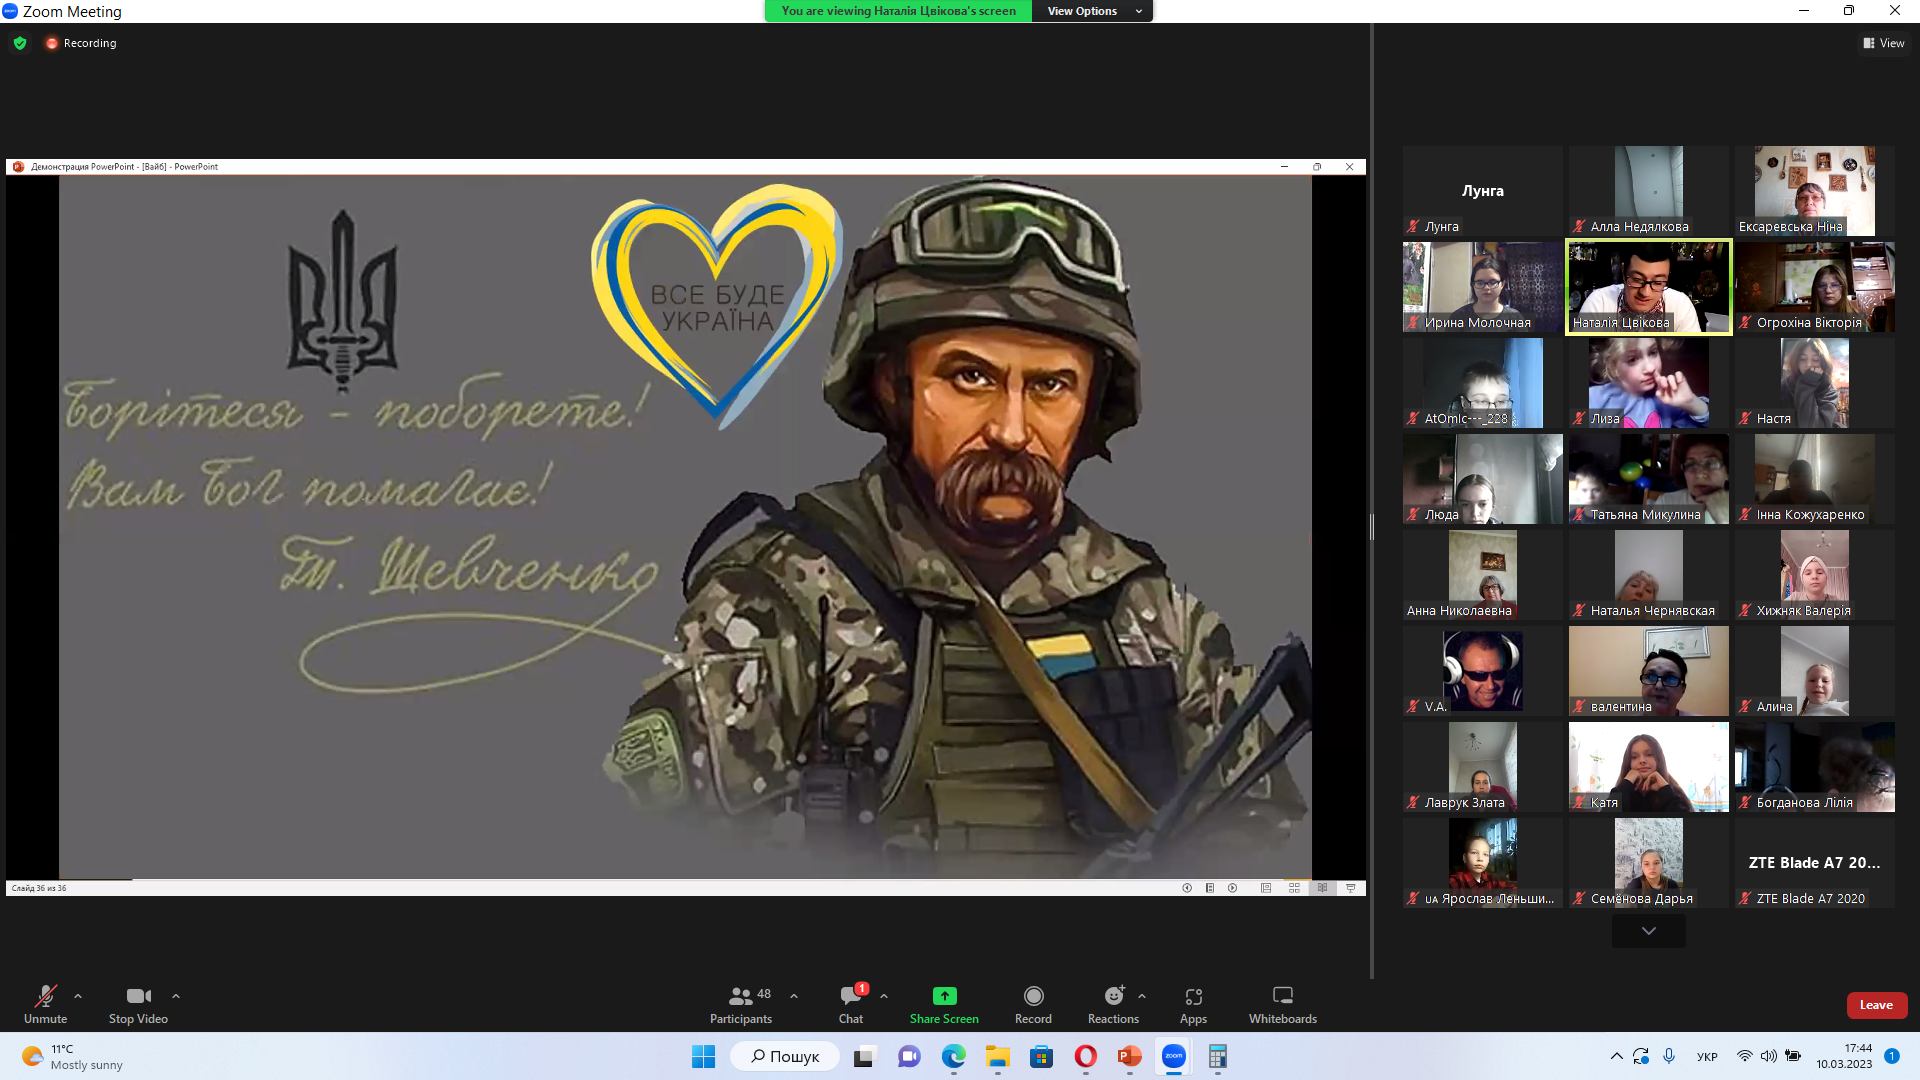
Task: Open the Chat panel
Action: click(x=851, y=1004)
